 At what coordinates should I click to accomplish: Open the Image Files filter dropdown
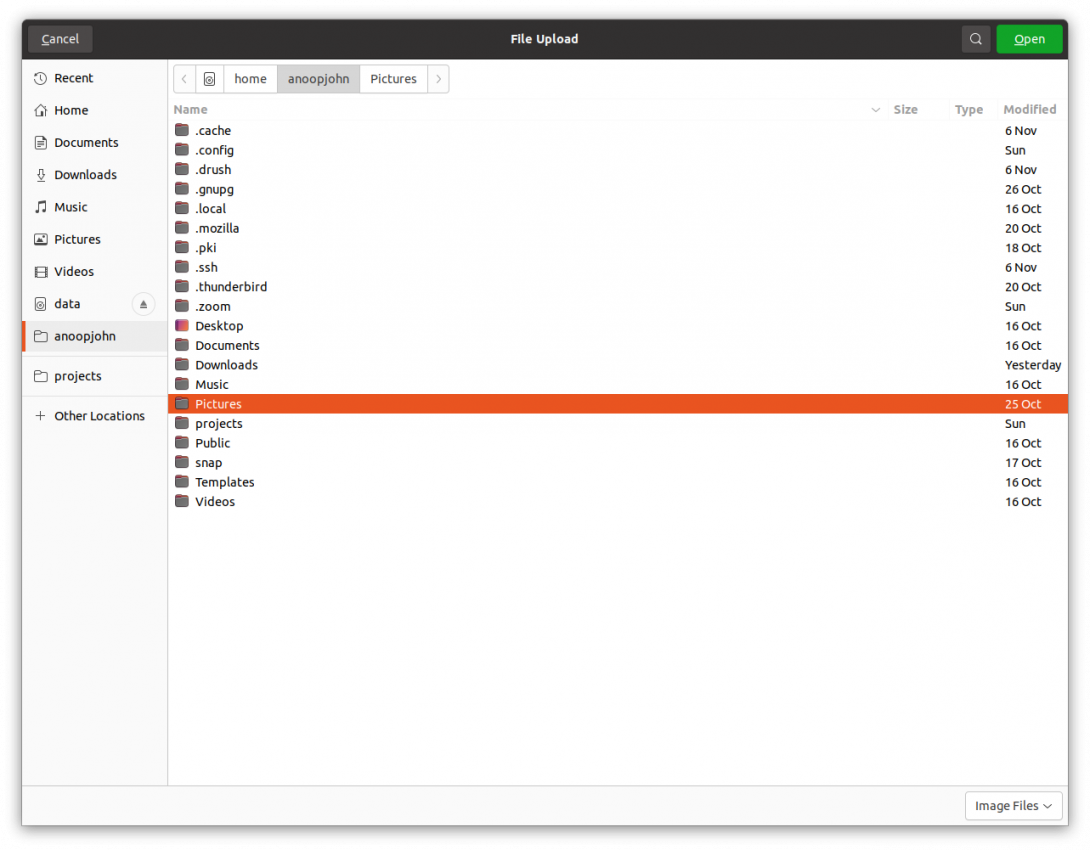pos(1013,806)
